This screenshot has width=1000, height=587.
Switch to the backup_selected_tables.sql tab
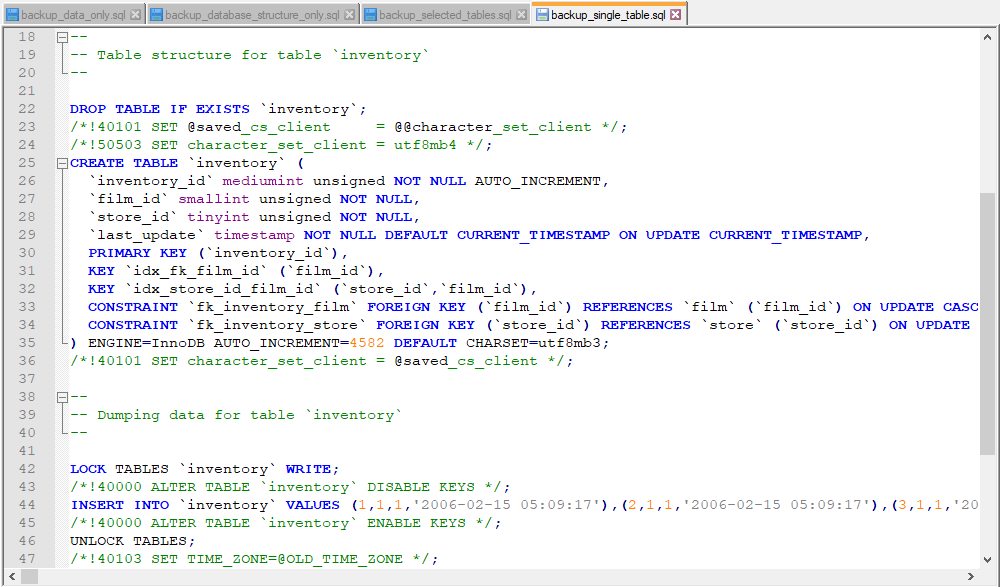(445, 15)
